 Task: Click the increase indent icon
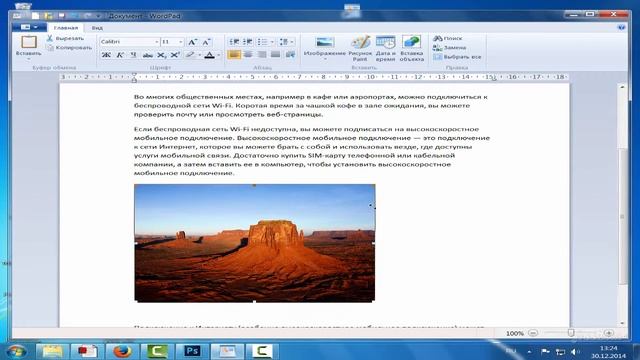point(247,42)
